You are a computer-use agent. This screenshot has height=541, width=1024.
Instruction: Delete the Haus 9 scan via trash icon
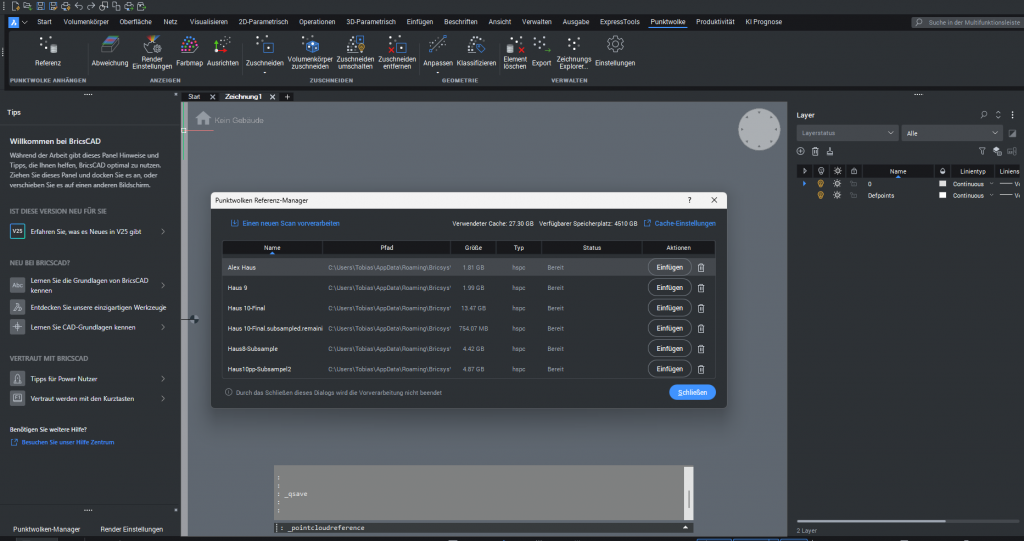tap(701, 288)
